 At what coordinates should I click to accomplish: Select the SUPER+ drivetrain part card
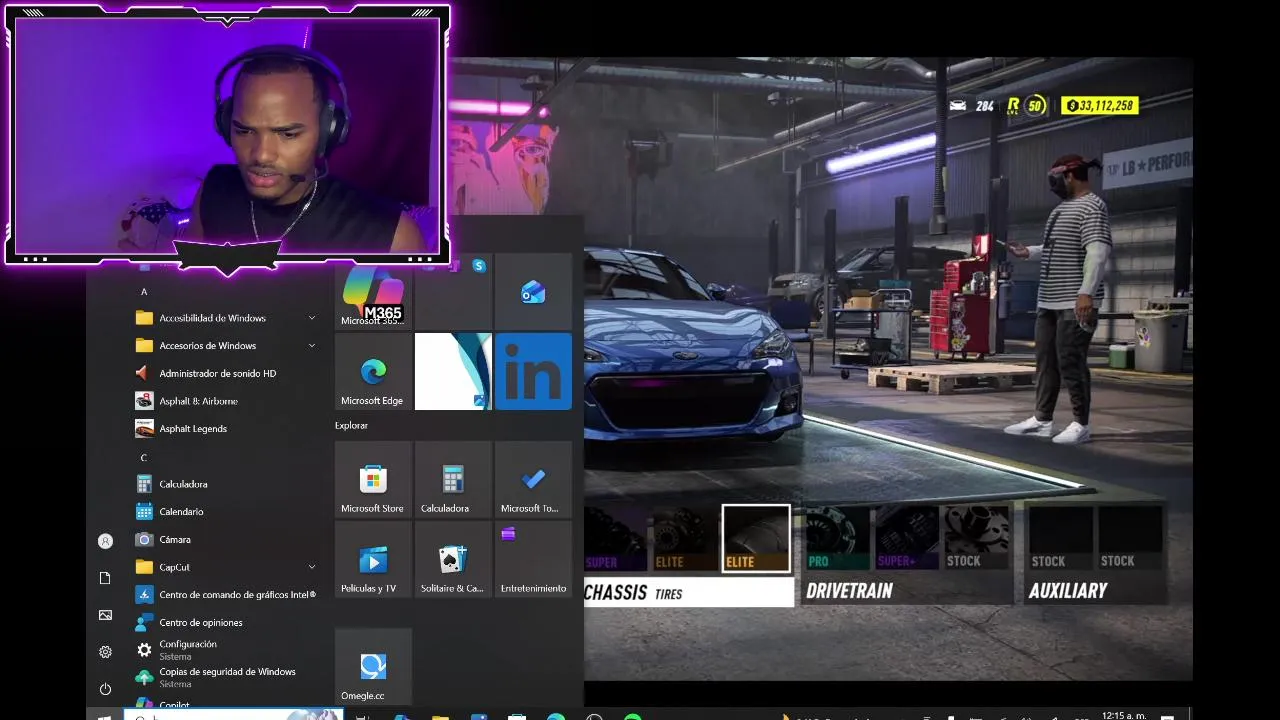coord(908,539)
